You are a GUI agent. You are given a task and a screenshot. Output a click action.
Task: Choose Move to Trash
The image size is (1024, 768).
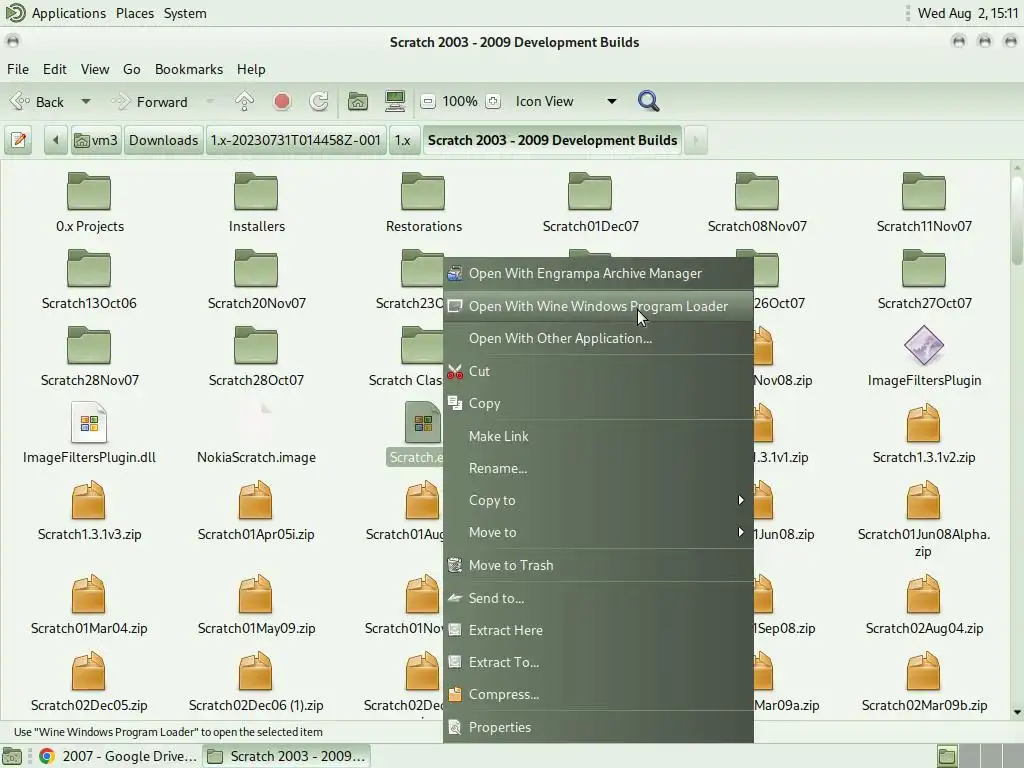pyautogui.click(x=598, y=566)
